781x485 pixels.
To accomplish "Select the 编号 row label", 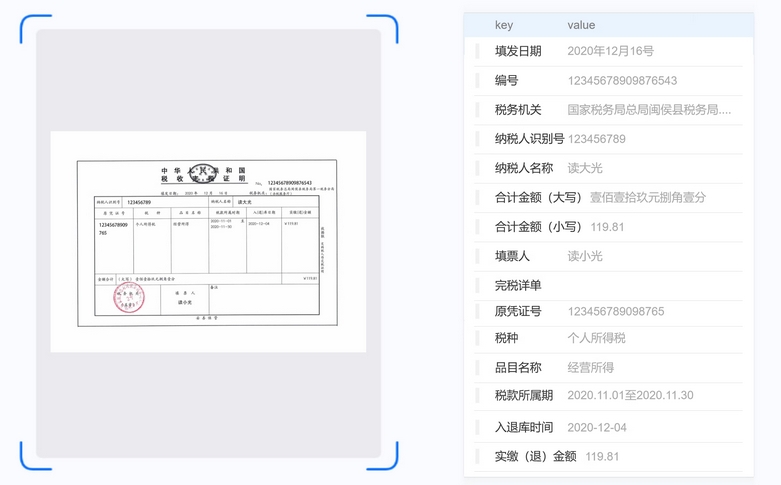I will (x=507, y=80).
